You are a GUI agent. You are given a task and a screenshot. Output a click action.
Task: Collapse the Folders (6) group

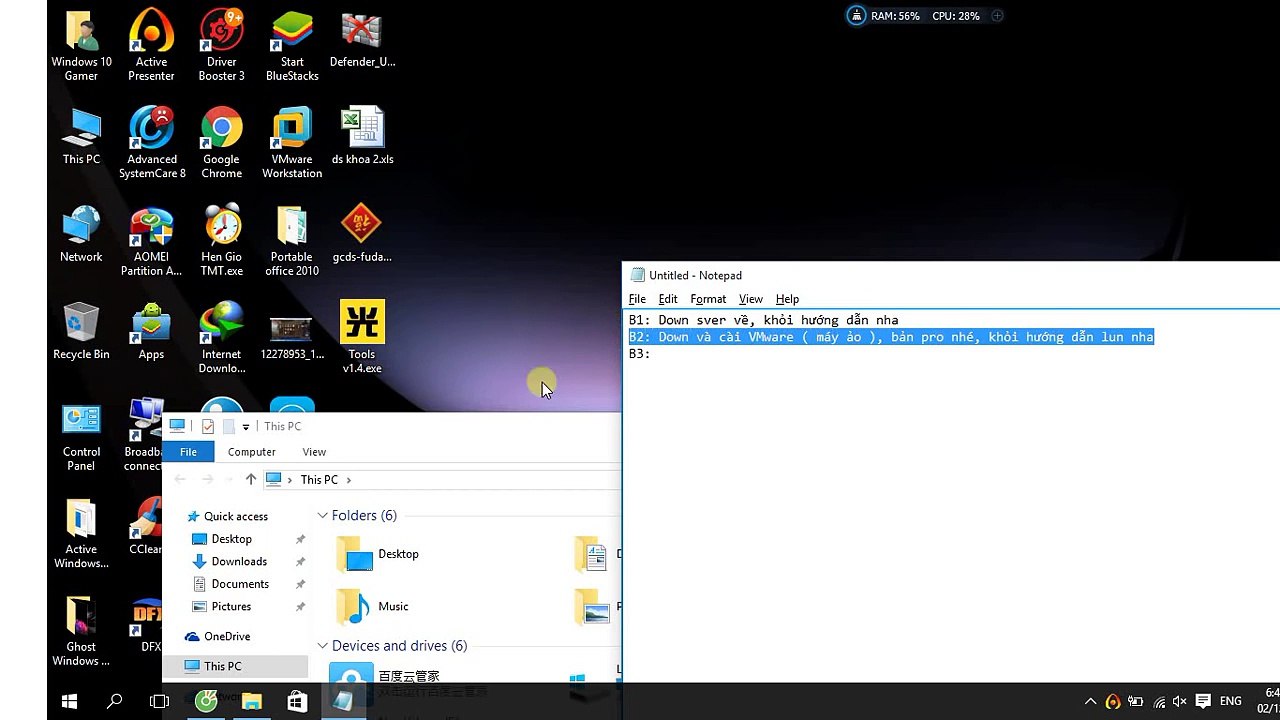[x=323, y=516]
